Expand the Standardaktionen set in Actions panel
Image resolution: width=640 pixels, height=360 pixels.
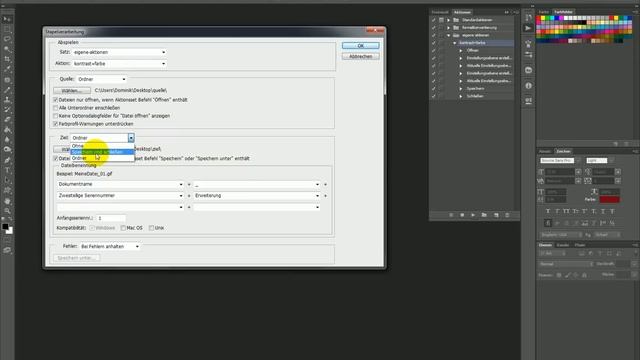tap(449, 20)
